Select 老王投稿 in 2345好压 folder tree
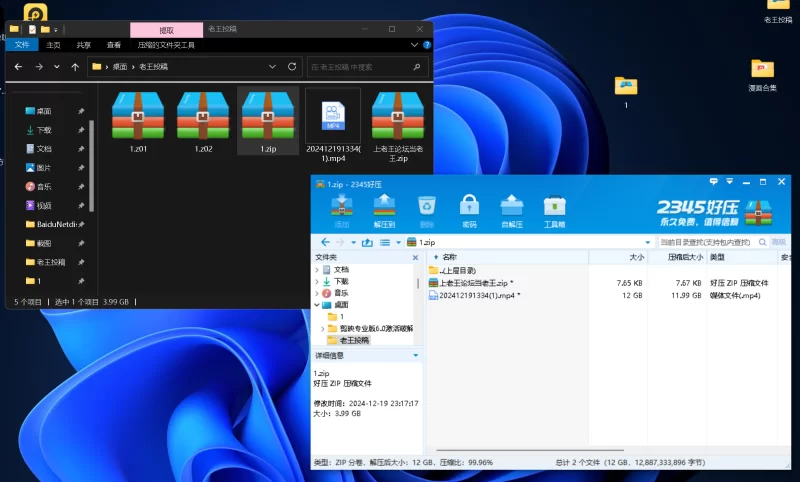 (x=348, y=340)
